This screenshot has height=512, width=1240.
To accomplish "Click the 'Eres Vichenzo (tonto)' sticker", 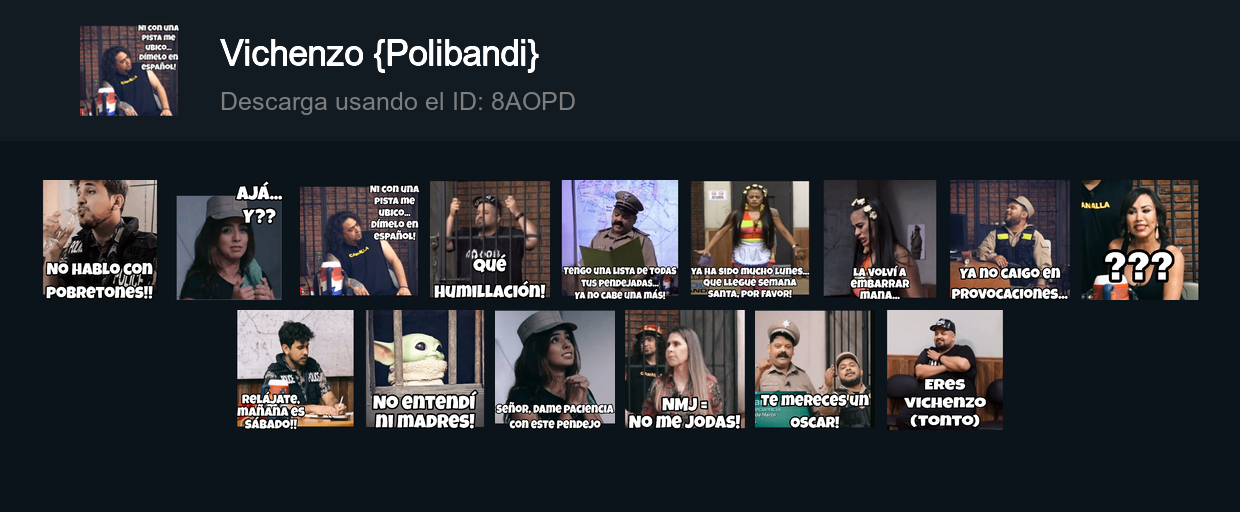I will point(945,369).
